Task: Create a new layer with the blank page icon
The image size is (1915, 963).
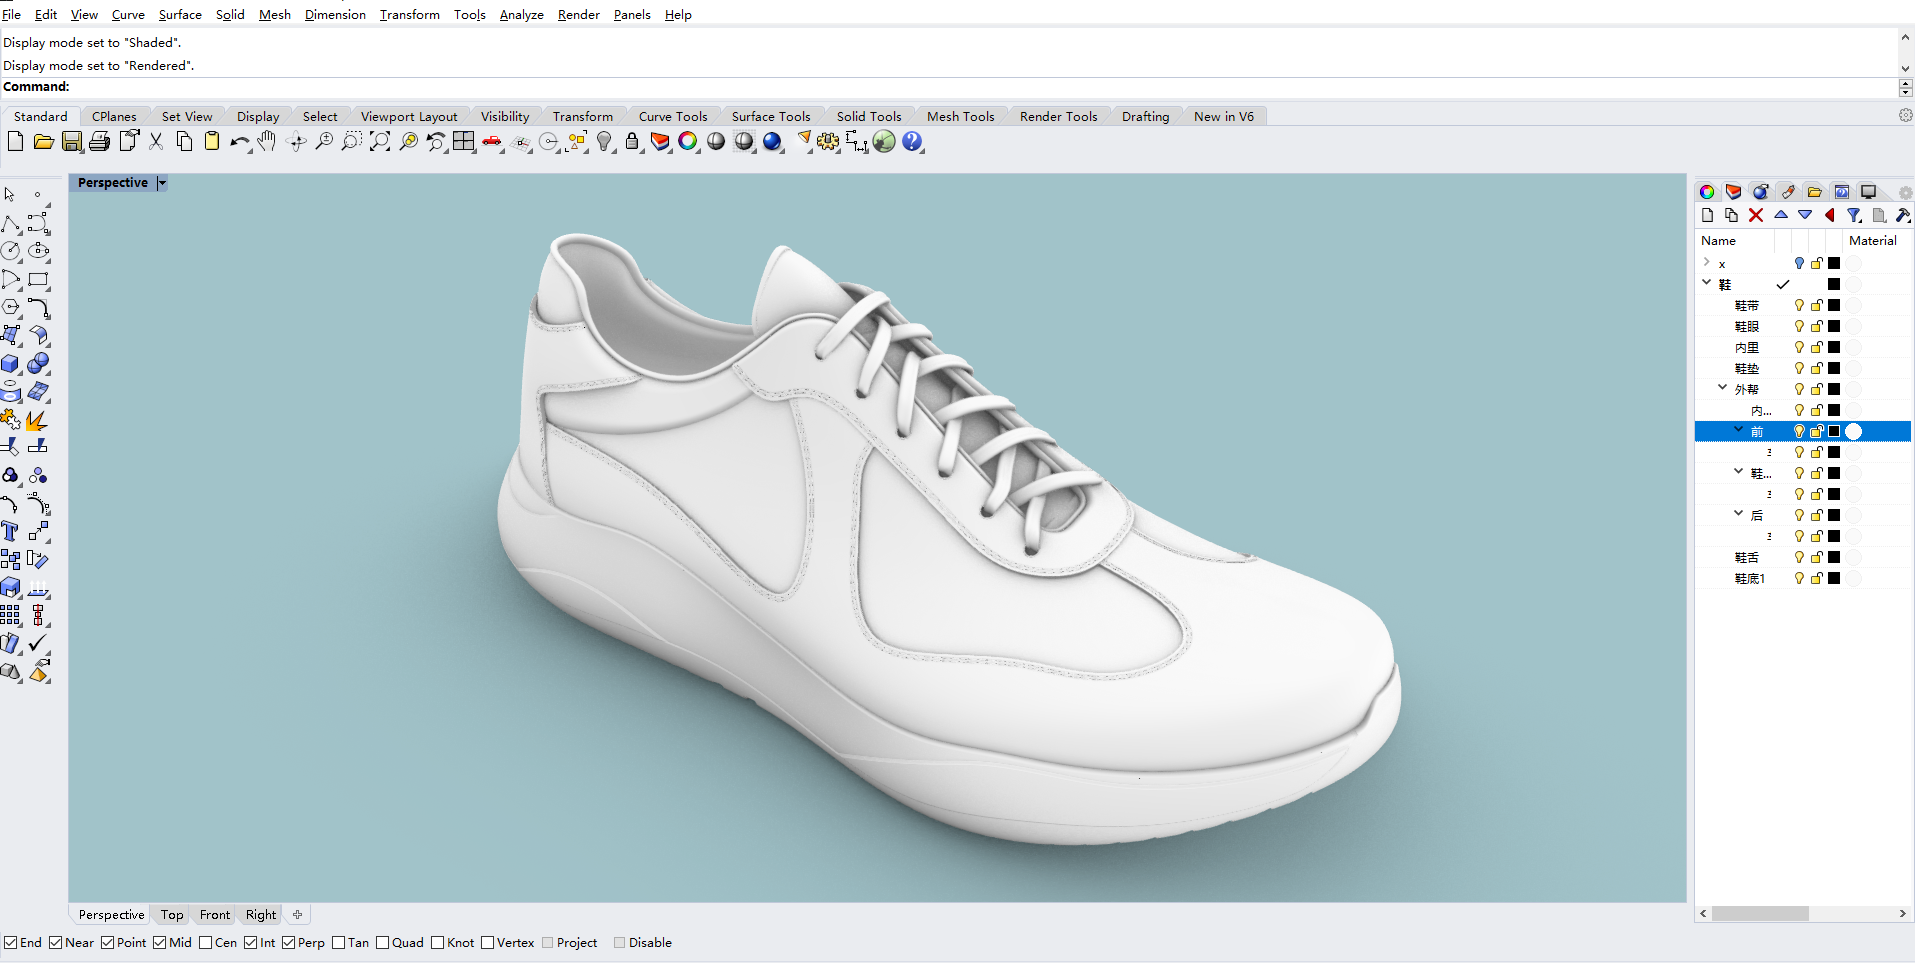Action: (x=1707, y=215)
